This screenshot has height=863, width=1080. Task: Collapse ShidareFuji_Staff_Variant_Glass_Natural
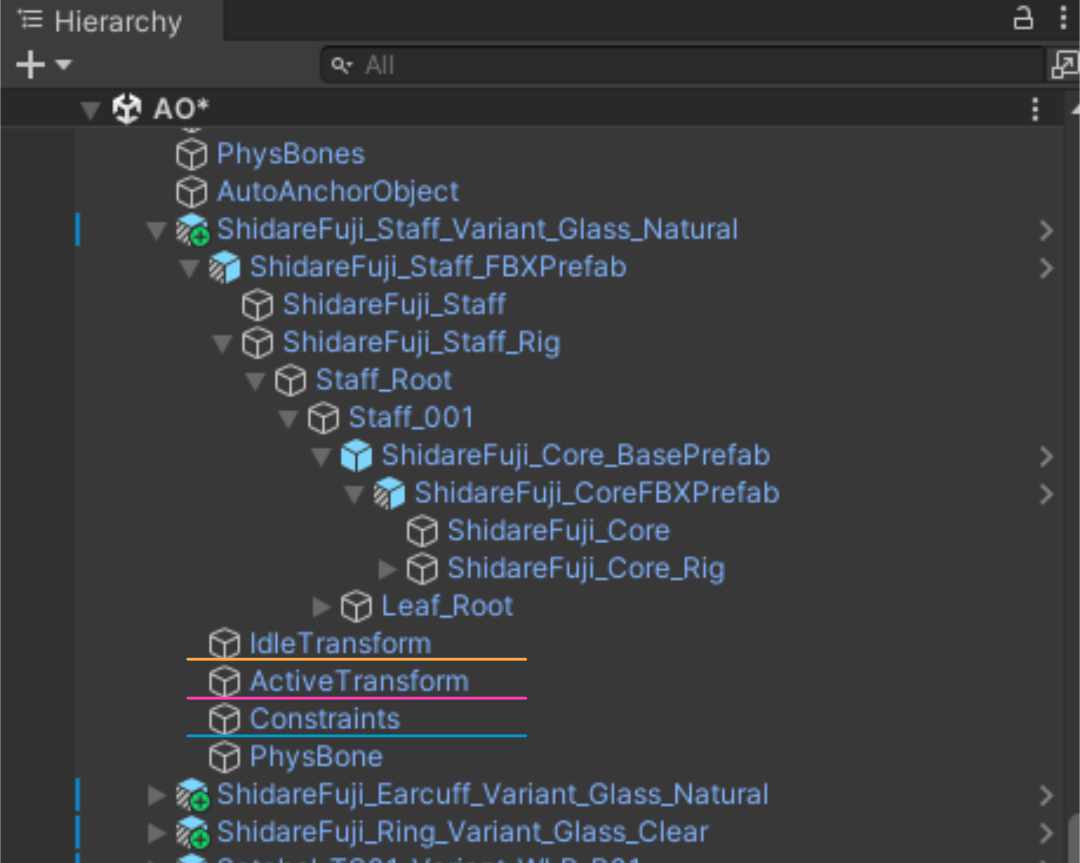tap(156, 230)
